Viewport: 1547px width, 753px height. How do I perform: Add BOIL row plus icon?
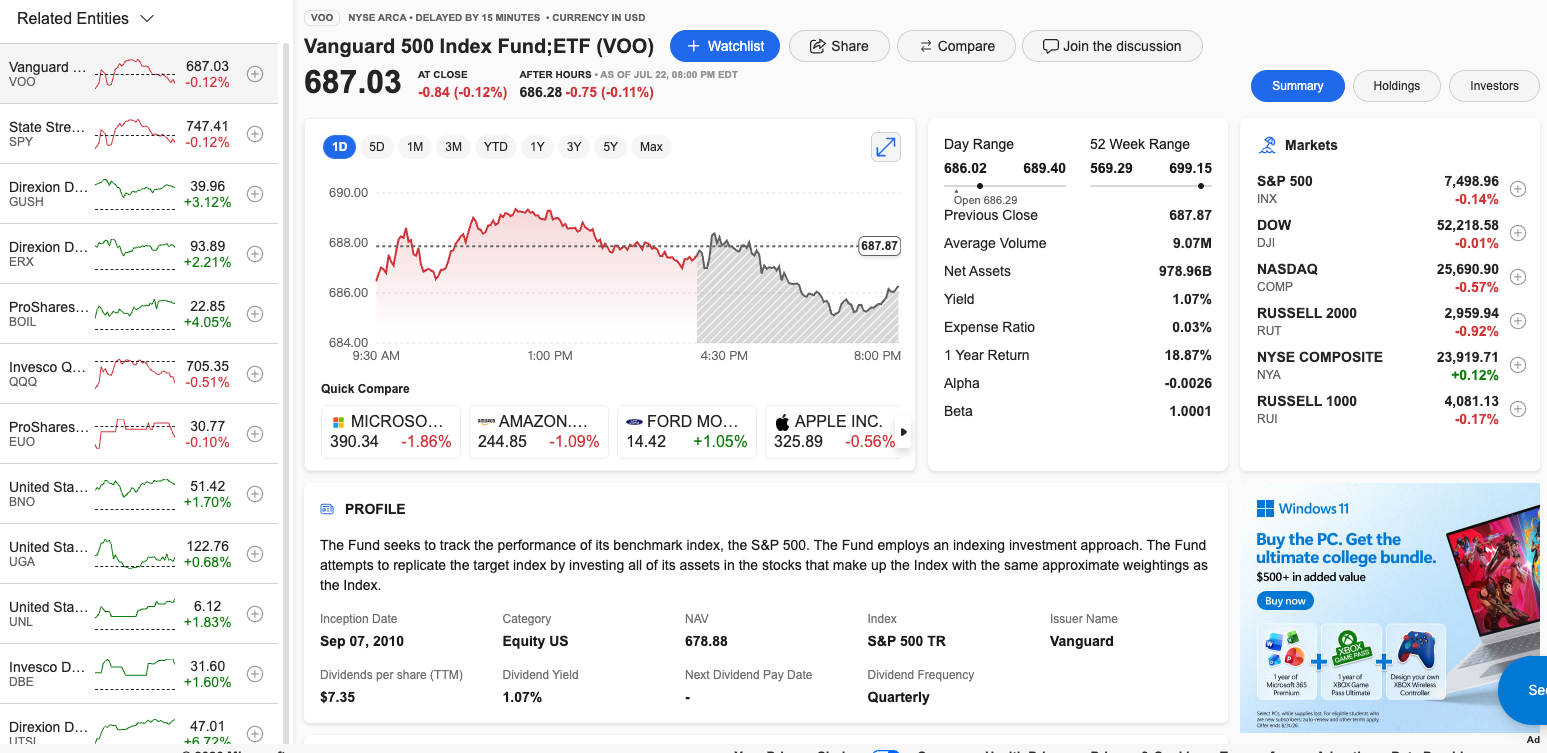255,314
